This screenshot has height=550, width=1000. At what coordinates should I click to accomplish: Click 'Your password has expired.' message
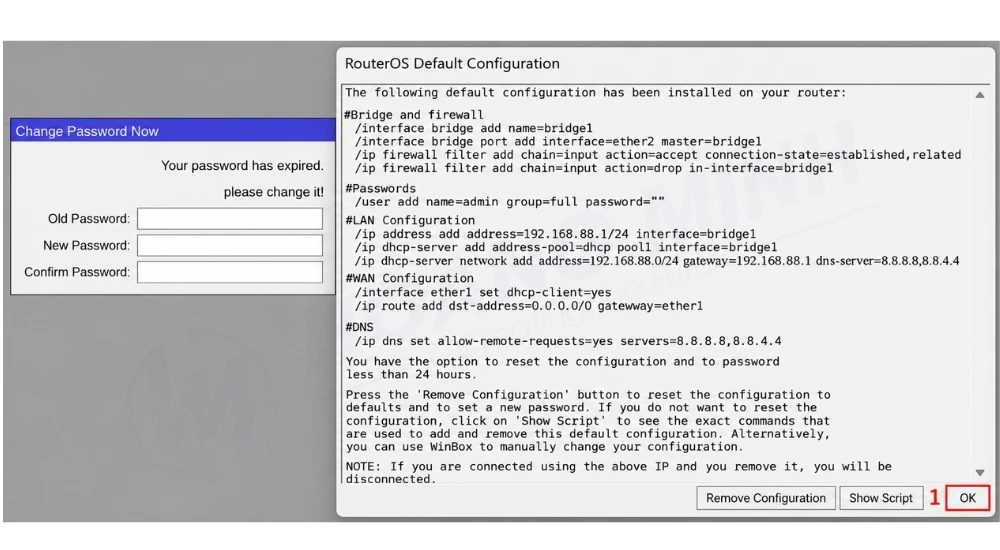242,166
